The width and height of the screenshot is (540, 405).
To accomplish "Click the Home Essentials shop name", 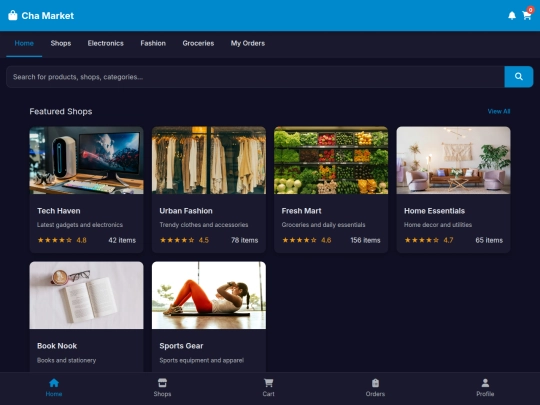I will point(434,211).
